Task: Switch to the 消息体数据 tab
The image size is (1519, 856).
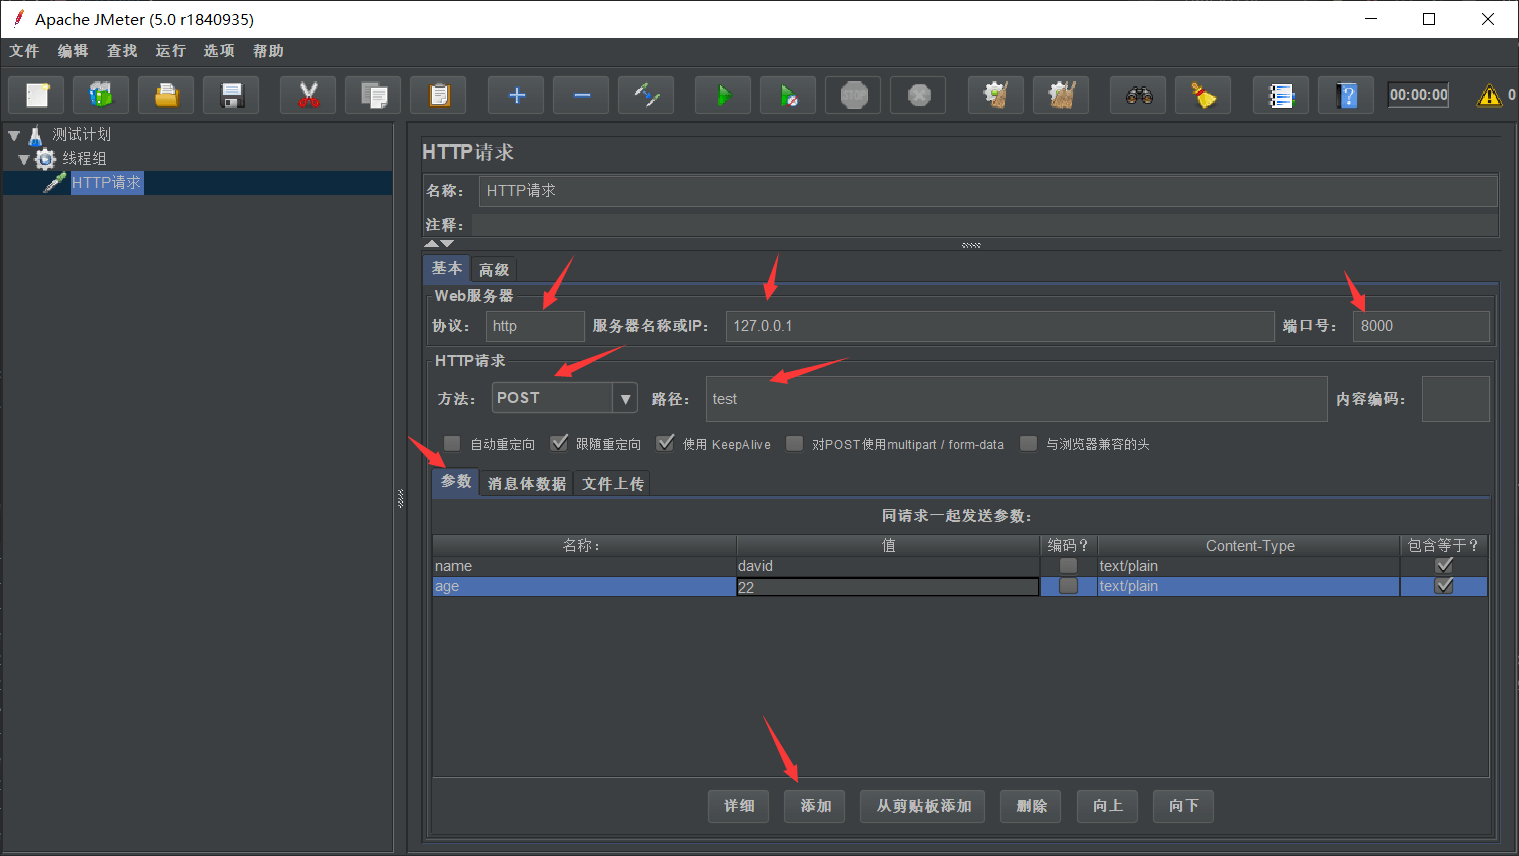Action: (x=527, y=484)
